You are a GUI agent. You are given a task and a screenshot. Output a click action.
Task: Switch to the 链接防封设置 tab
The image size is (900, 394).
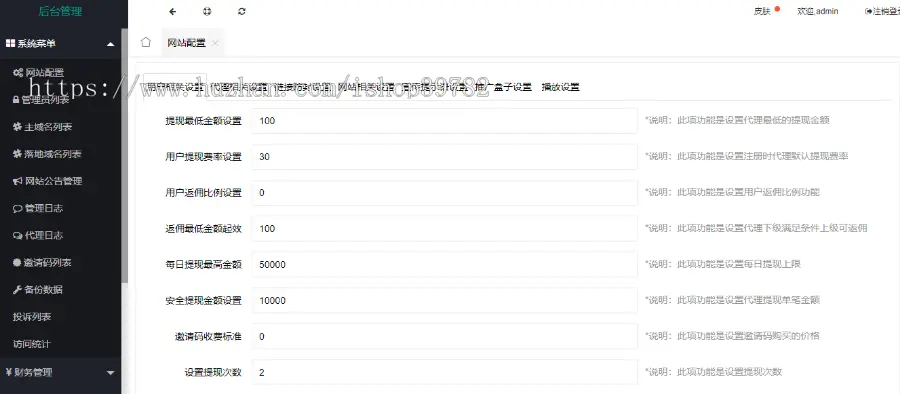click(302, 87)
